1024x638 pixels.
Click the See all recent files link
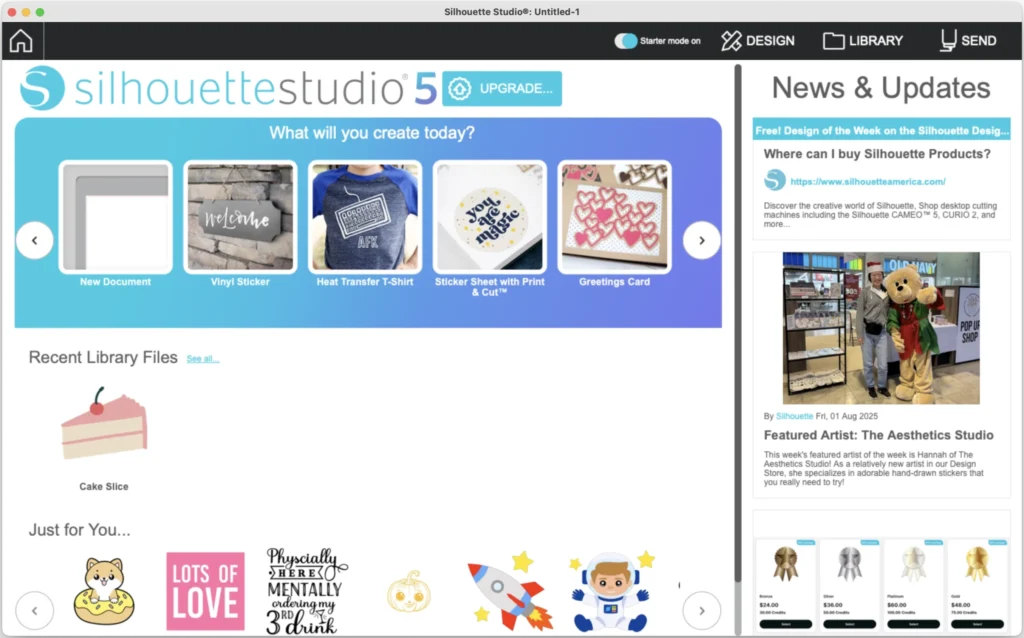point(202,359)
